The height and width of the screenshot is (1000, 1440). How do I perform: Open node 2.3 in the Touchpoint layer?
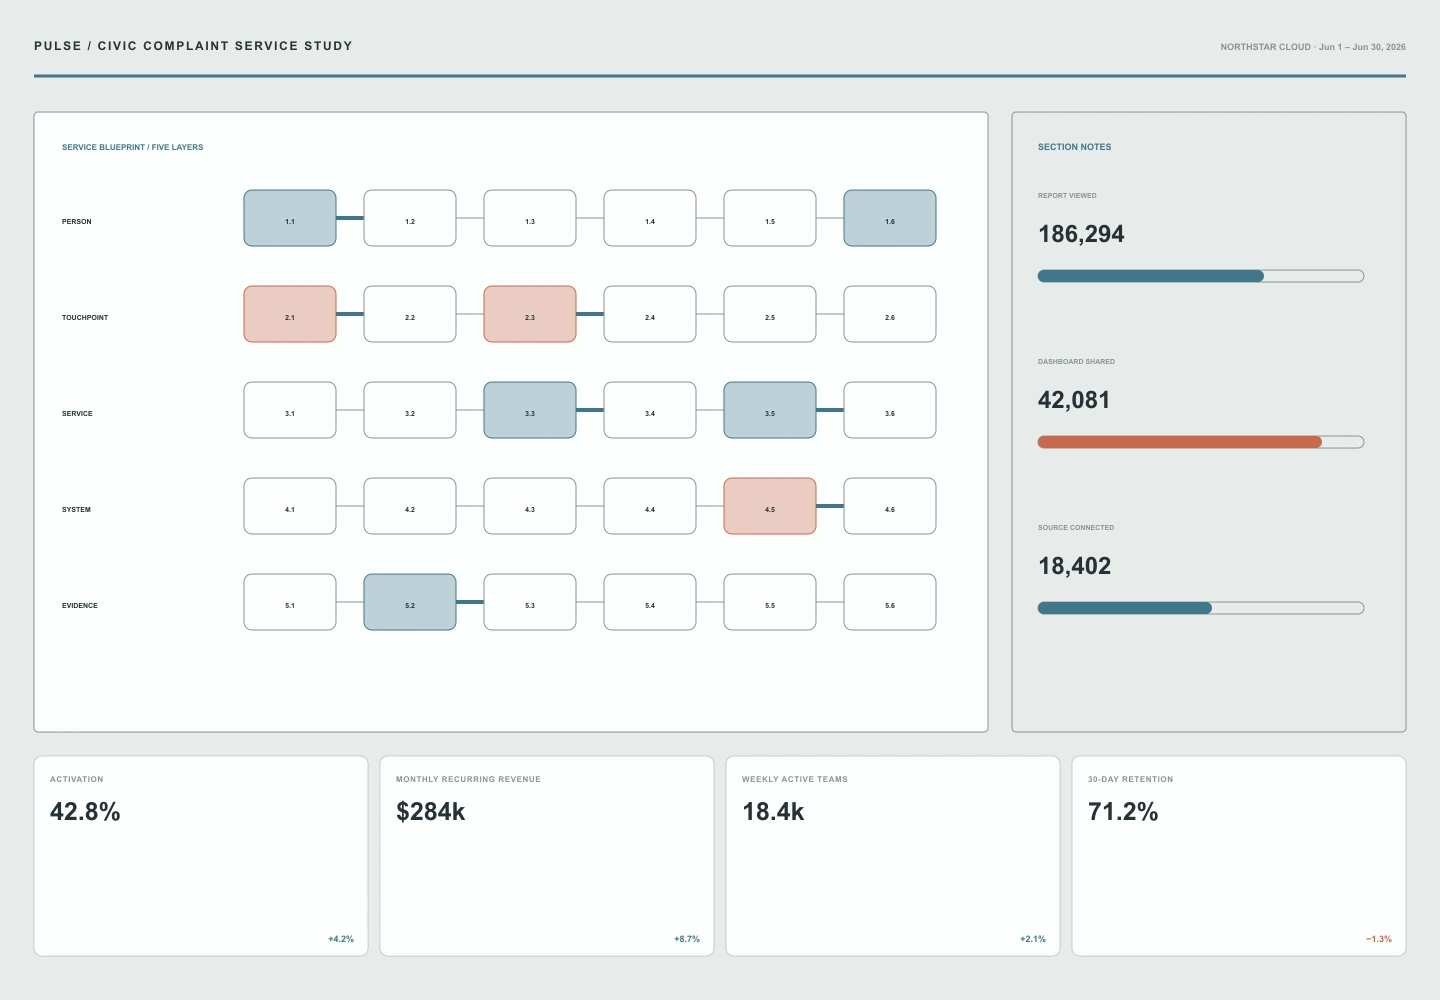(530, 314)
